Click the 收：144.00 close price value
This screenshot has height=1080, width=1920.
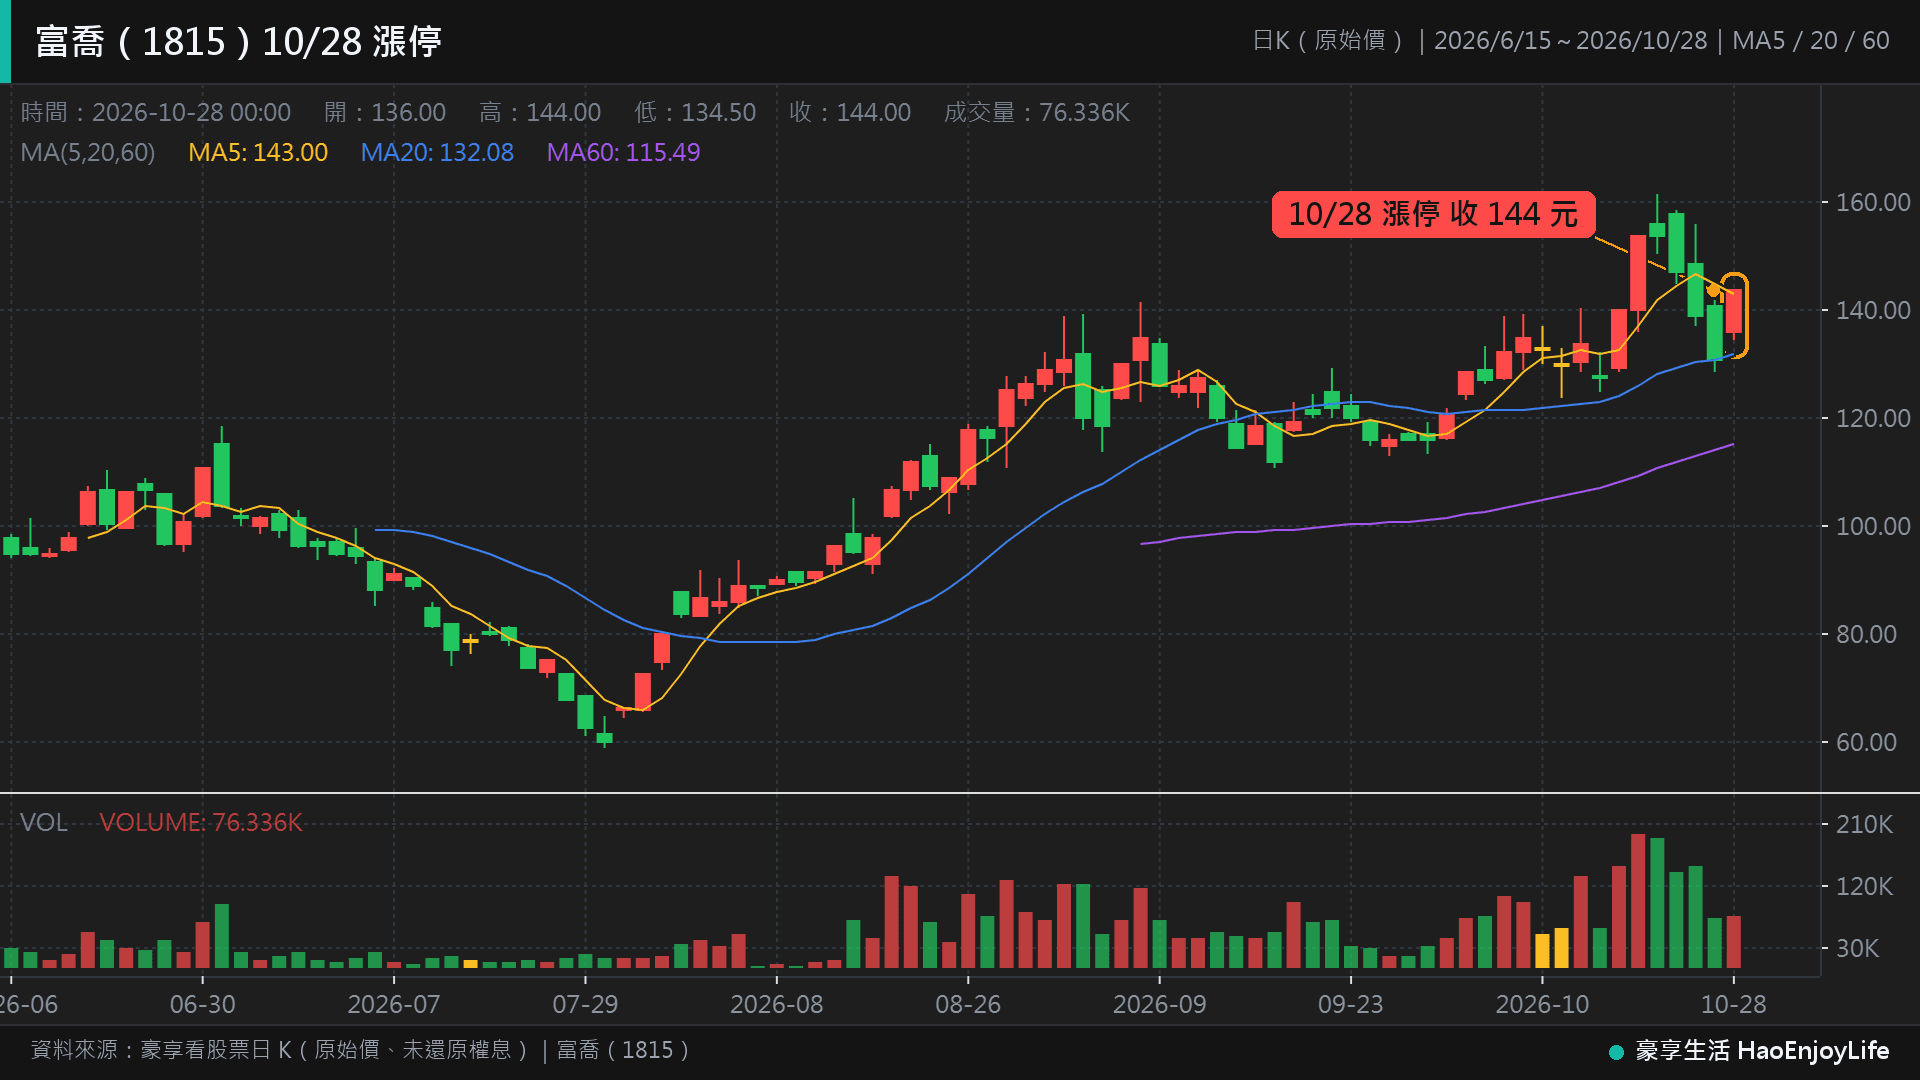(850, 112)
